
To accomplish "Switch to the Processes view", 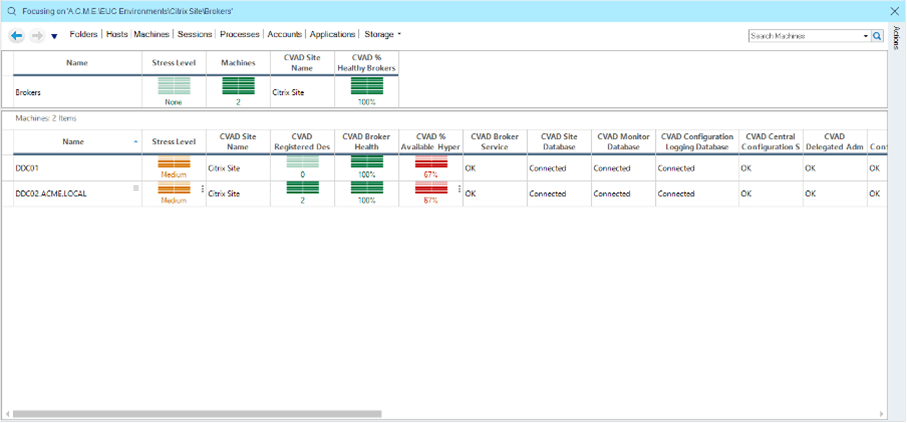I will point(240,34).
